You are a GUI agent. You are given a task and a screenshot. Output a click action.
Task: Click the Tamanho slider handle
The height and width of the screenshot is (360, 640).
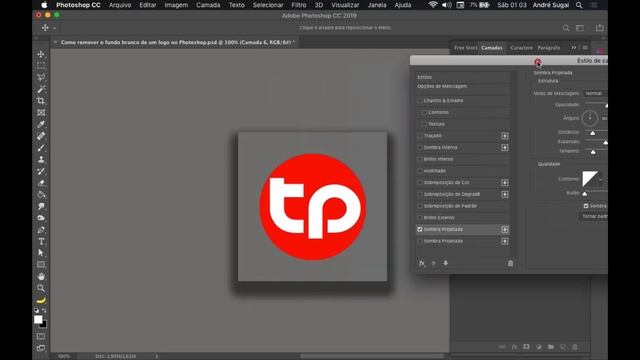593,152
